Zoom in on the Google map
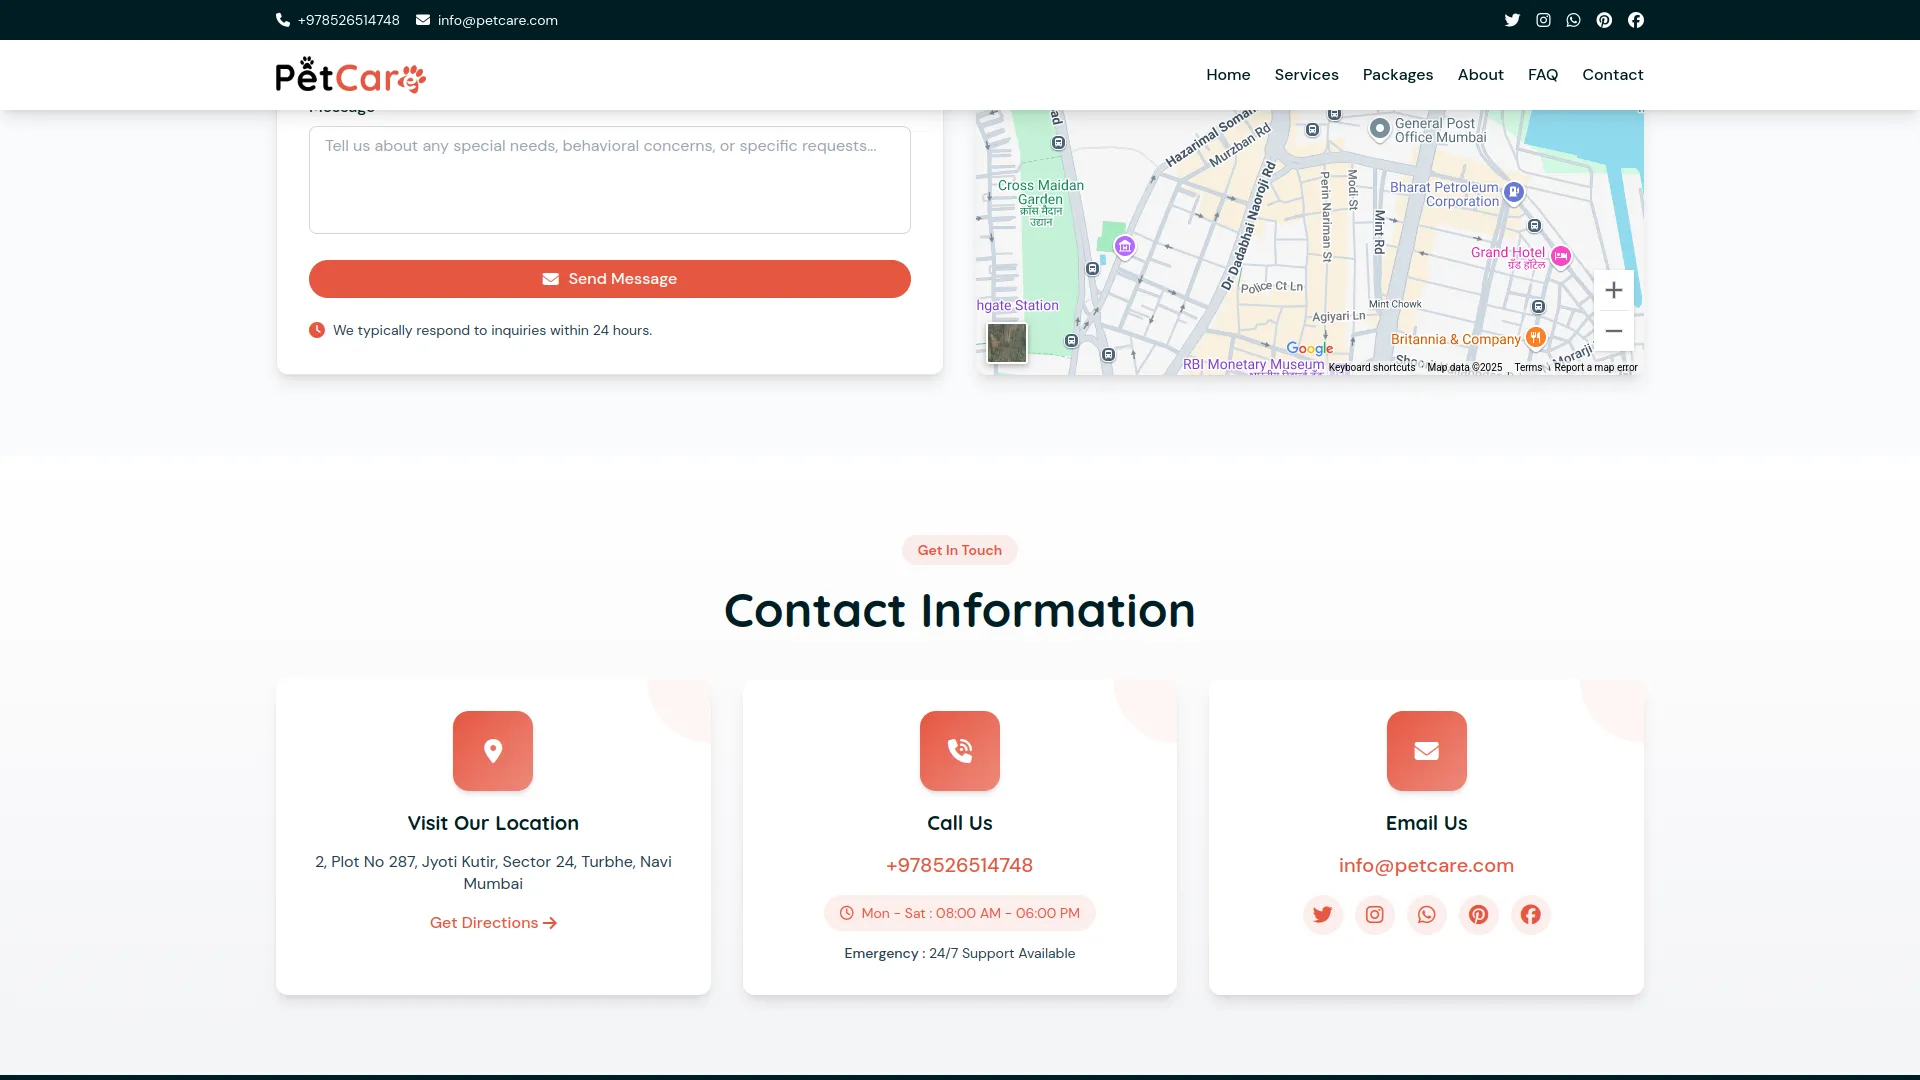This screenshot has height=1080, width=1920. tap(1613, 290)
